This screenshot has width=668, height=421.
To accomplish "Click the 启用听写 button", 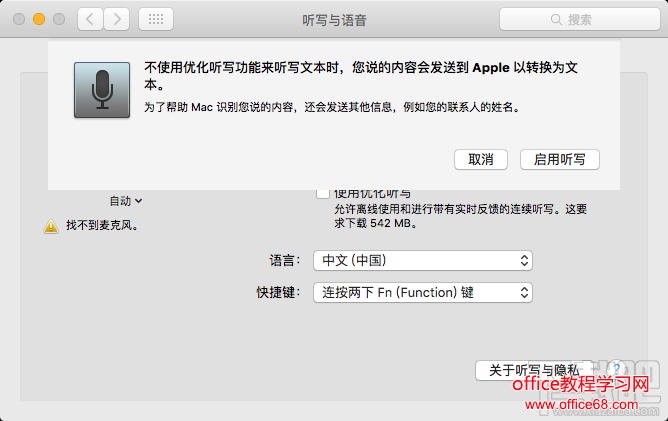I will (560, 159).
